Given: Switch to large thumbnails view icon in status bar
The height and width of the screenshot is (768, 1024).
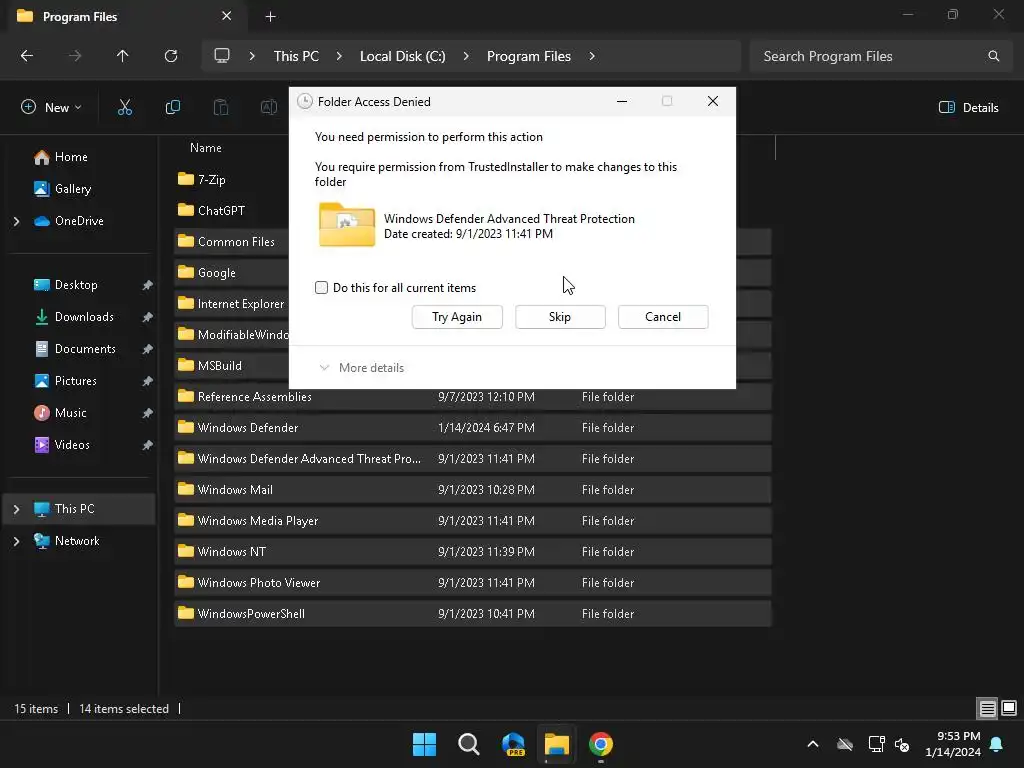Looking at the screenshot, I should coord(1009,708).
